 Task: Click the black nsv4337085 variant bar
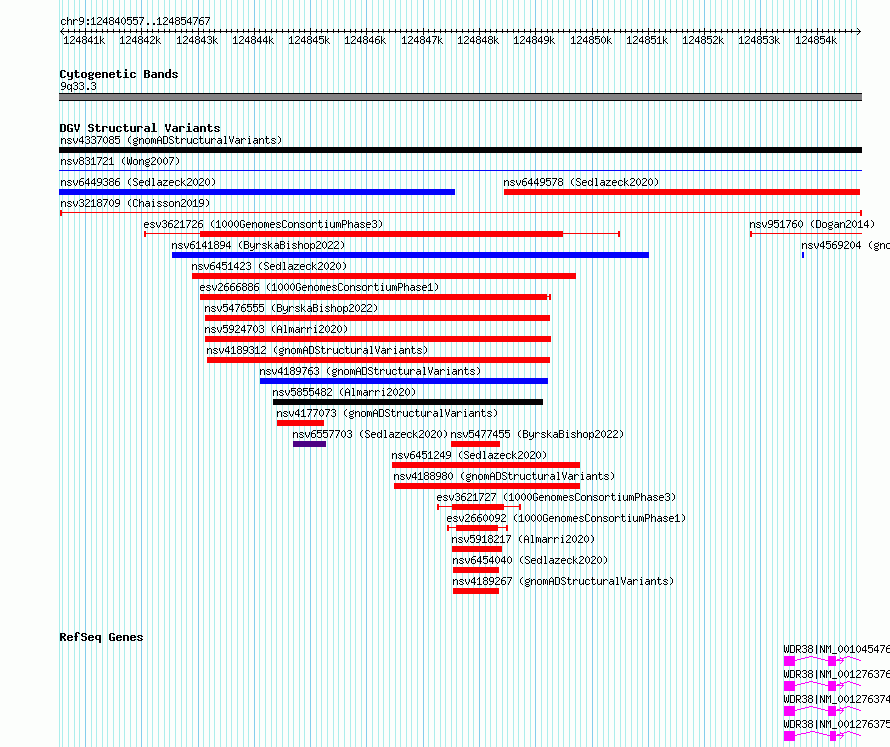460,150
